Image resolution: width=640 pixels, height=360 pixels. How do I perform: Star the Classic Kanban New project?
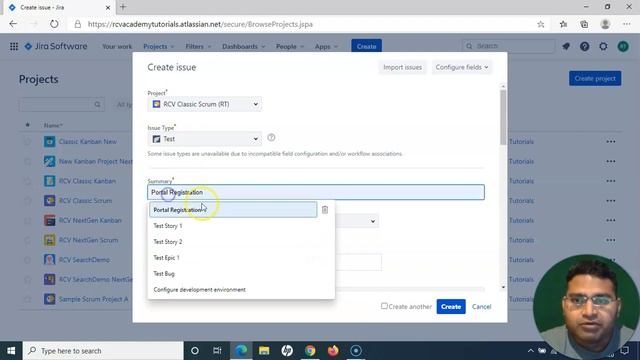[27, 142]
